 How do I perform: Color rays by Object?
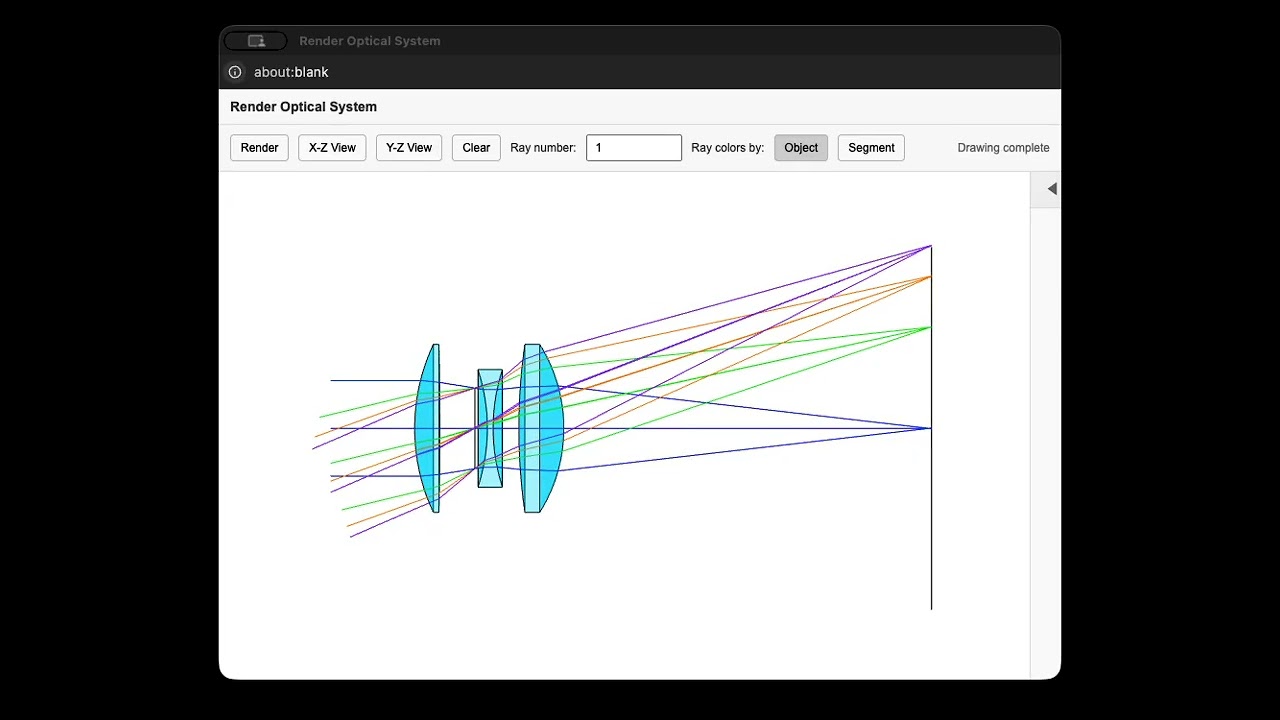click(x=801, y=148)
